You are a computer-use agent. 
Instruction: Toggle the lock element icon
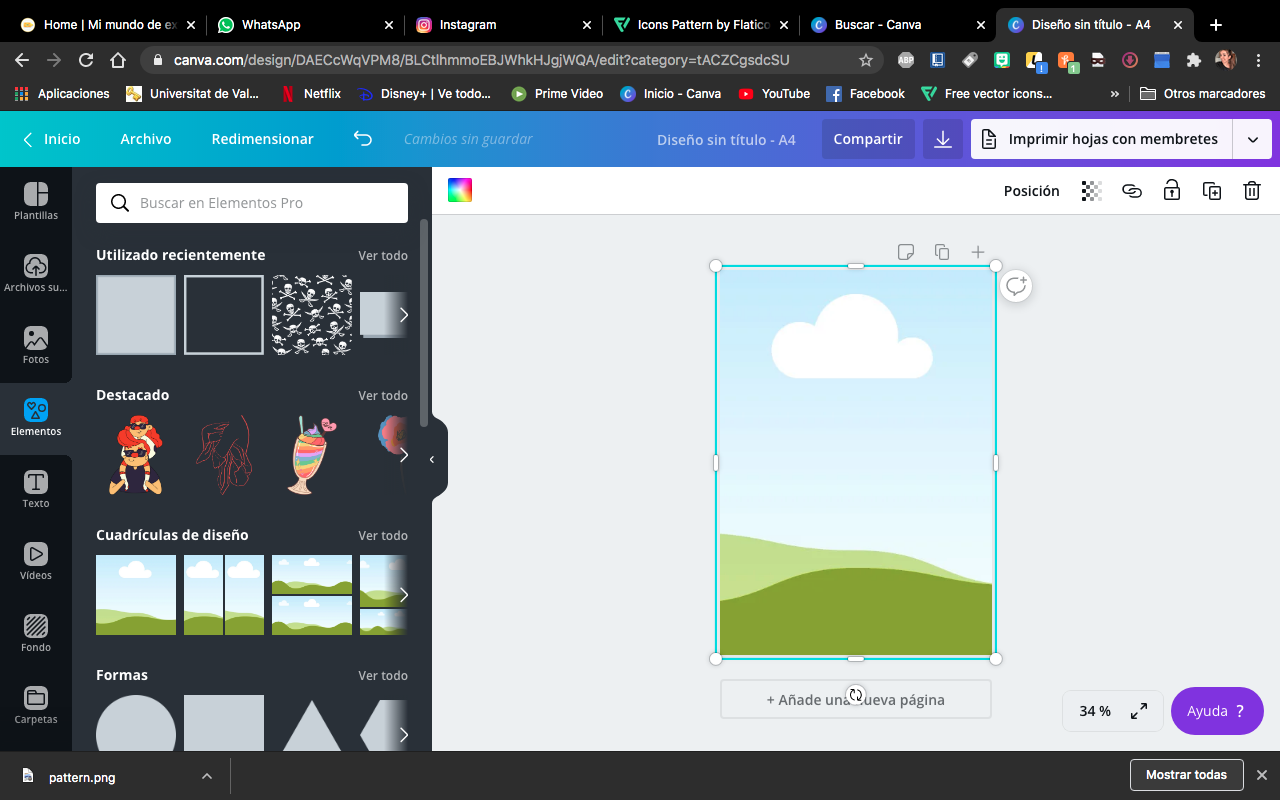click(x=1172, y=191)
